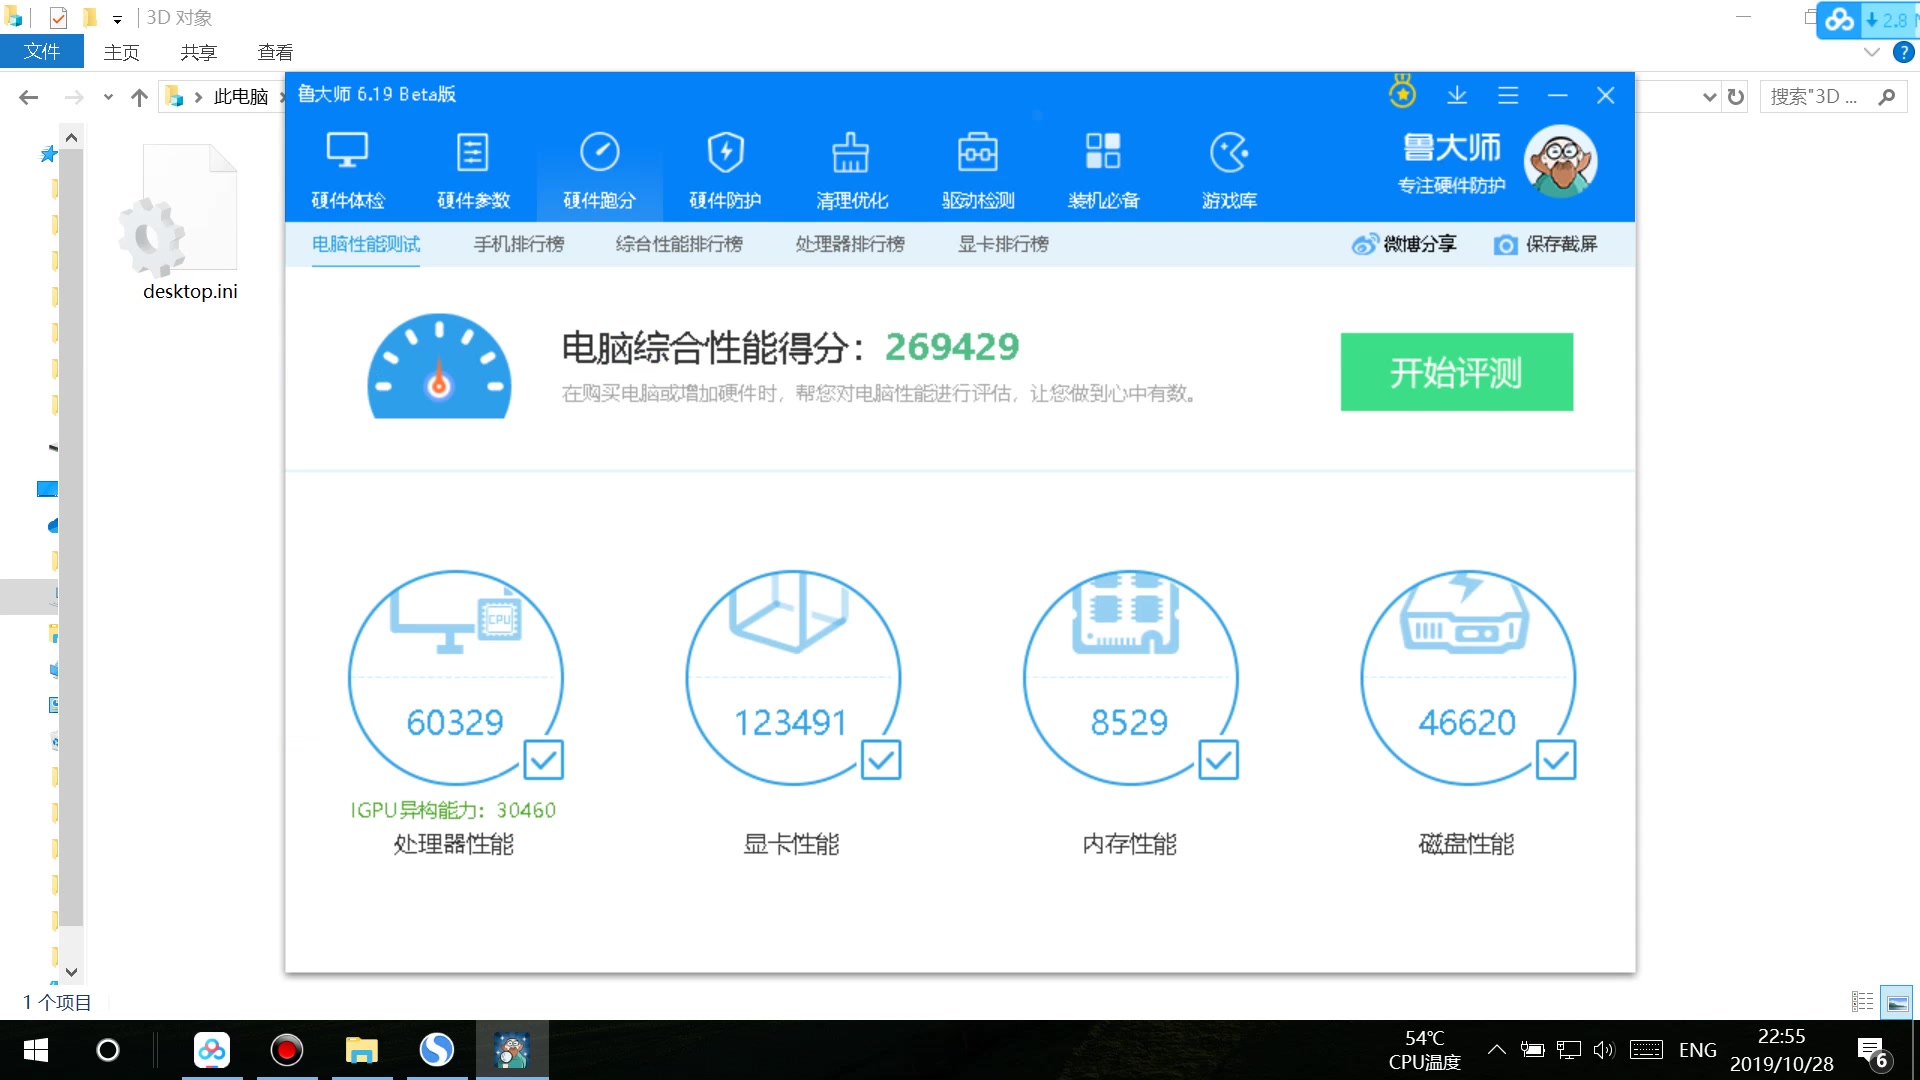Image resolution: width=1920 pixels, height=1080 pixels.
Task: Switch to 综合性能排行榜 tab
Action: point(679,244)
